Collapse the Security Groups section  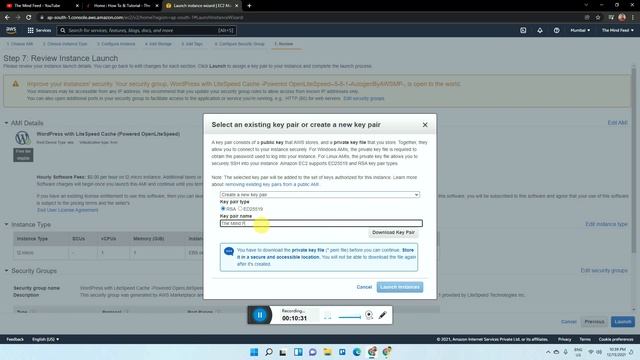[x=6, y=271]
